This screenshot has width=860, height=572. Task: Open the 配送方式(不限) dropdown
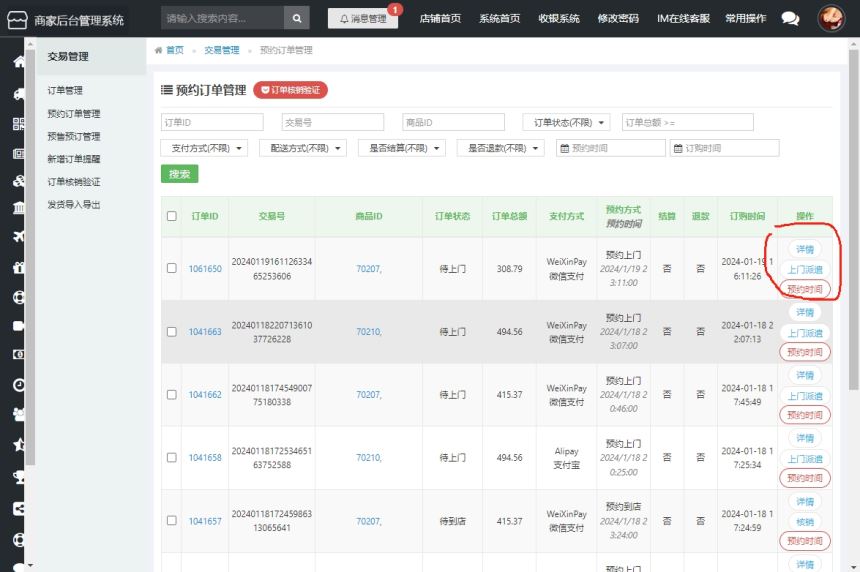coord(303,148)
